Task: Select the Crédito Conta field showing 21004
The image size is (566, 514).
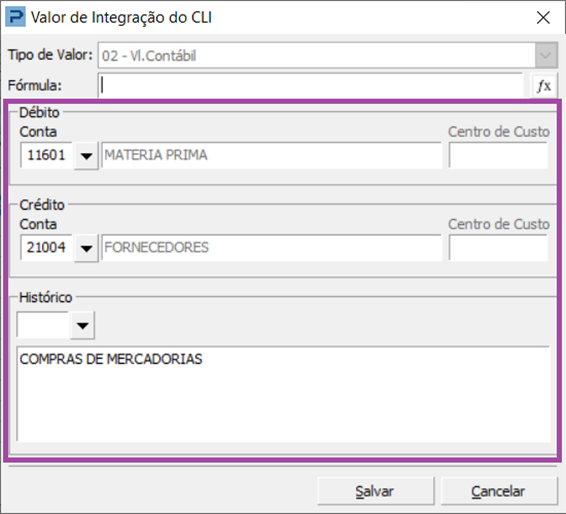Action: [x=47, y=248]
